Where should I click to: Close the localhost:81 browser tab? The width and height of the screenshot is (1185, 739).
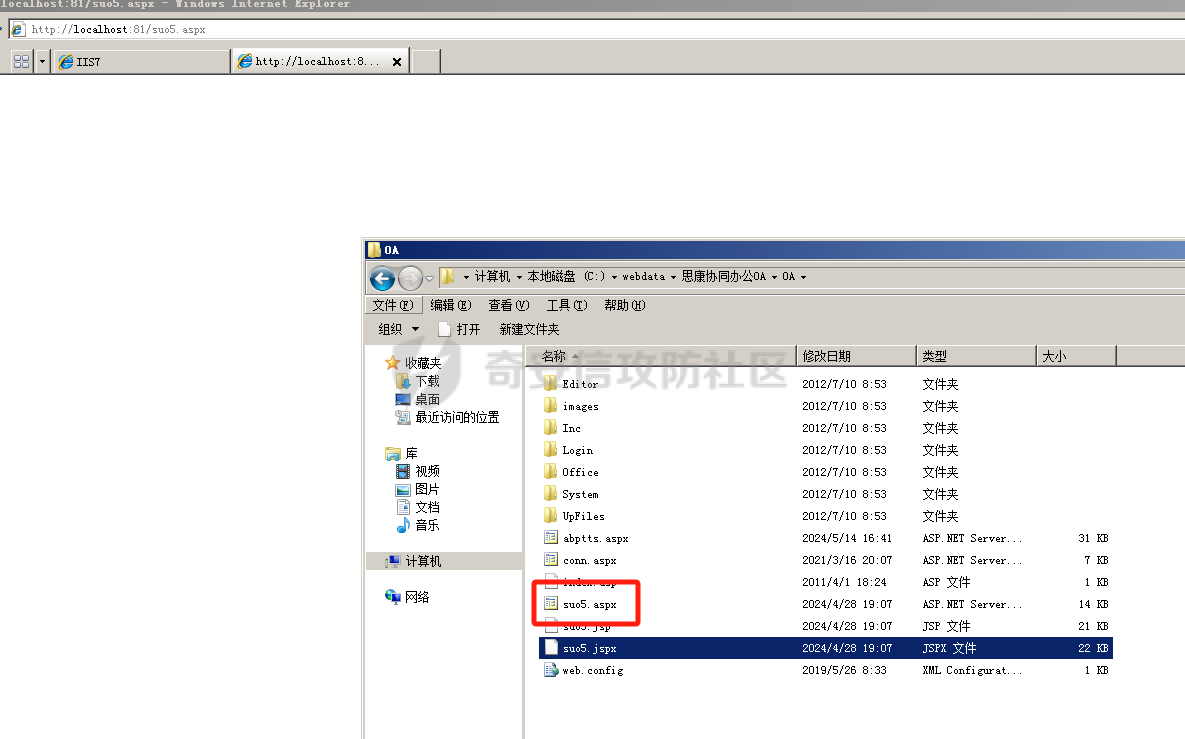pyautogui.click(x=397, y=62)
